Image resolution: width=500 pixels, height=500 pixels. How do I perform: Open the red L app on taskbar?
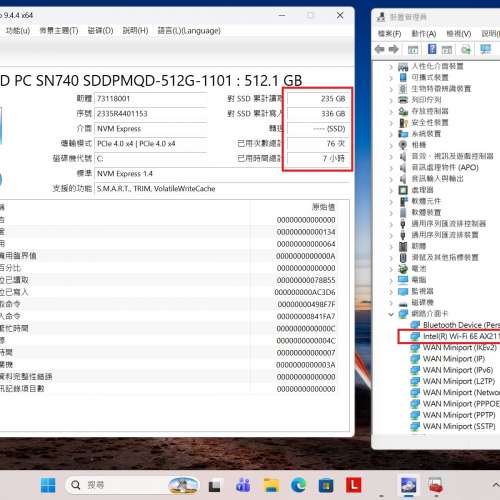pos(353,485)
